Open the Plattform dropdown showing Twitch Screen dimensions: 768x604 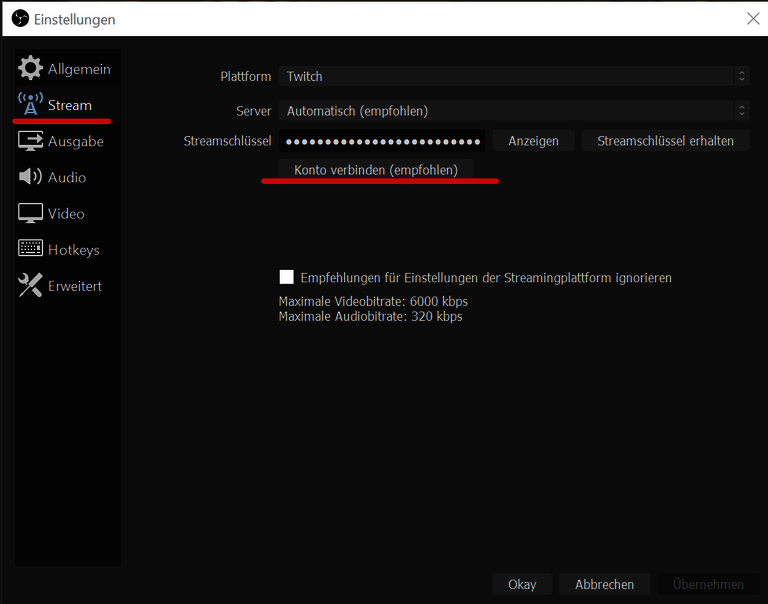[514, 76]
